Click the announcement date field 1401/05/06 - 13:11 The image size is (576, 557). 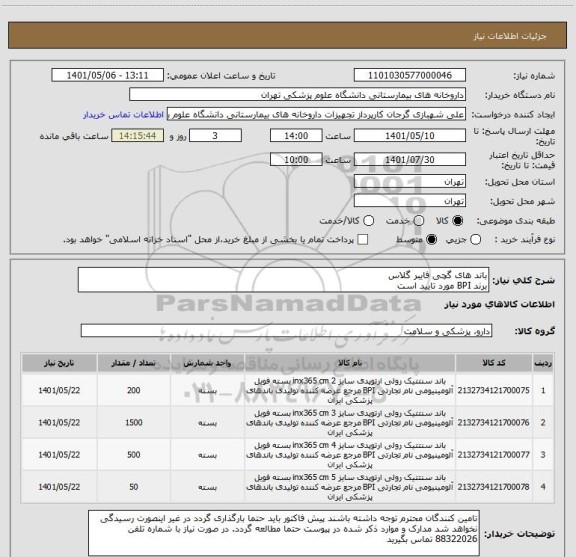[x=107, y=75]
